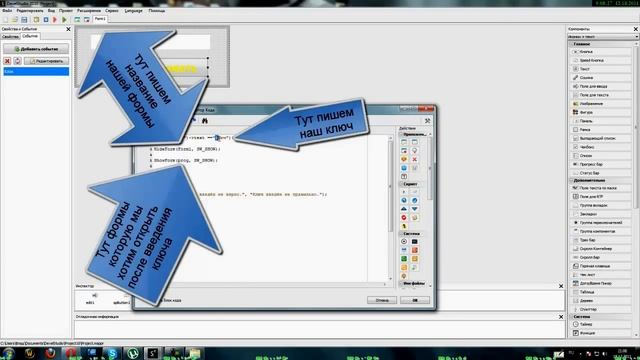This screenshot has height=360, width=640.
Task: Switch to the Свойства tab
Action: [x=11, y=36]
